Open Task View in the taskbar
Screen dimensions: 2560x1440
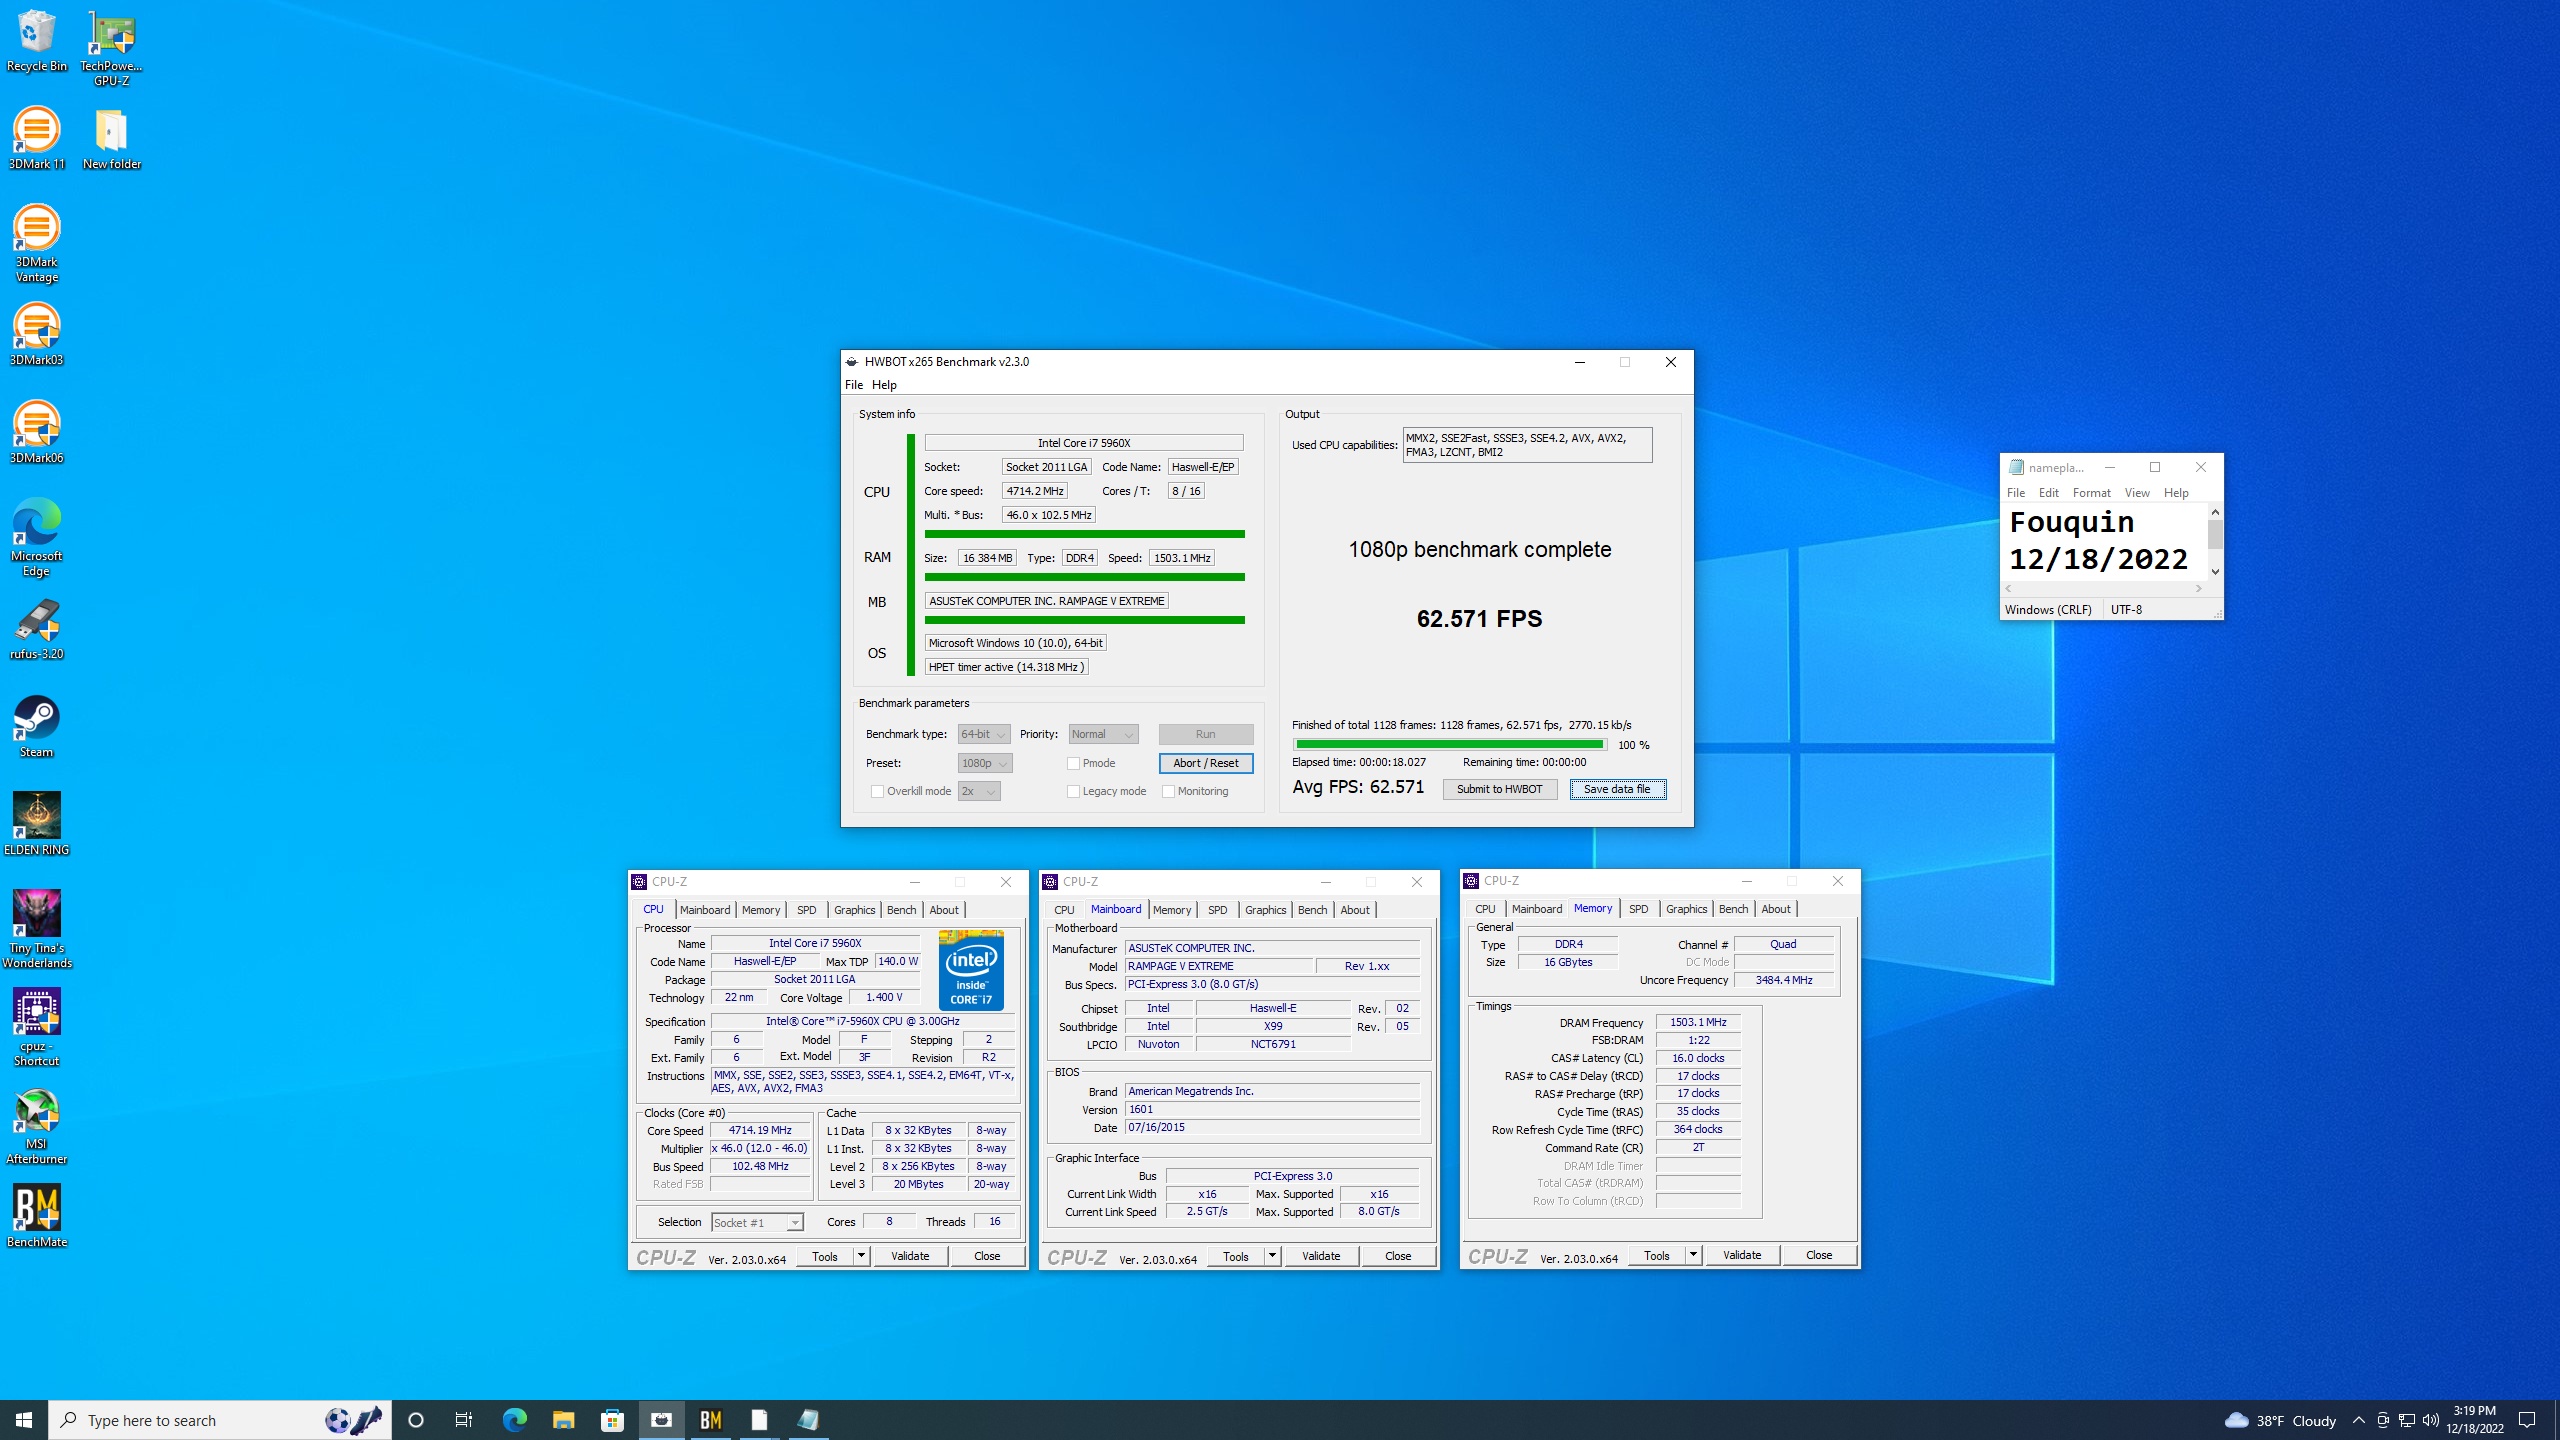click(x=464, y=1420)
